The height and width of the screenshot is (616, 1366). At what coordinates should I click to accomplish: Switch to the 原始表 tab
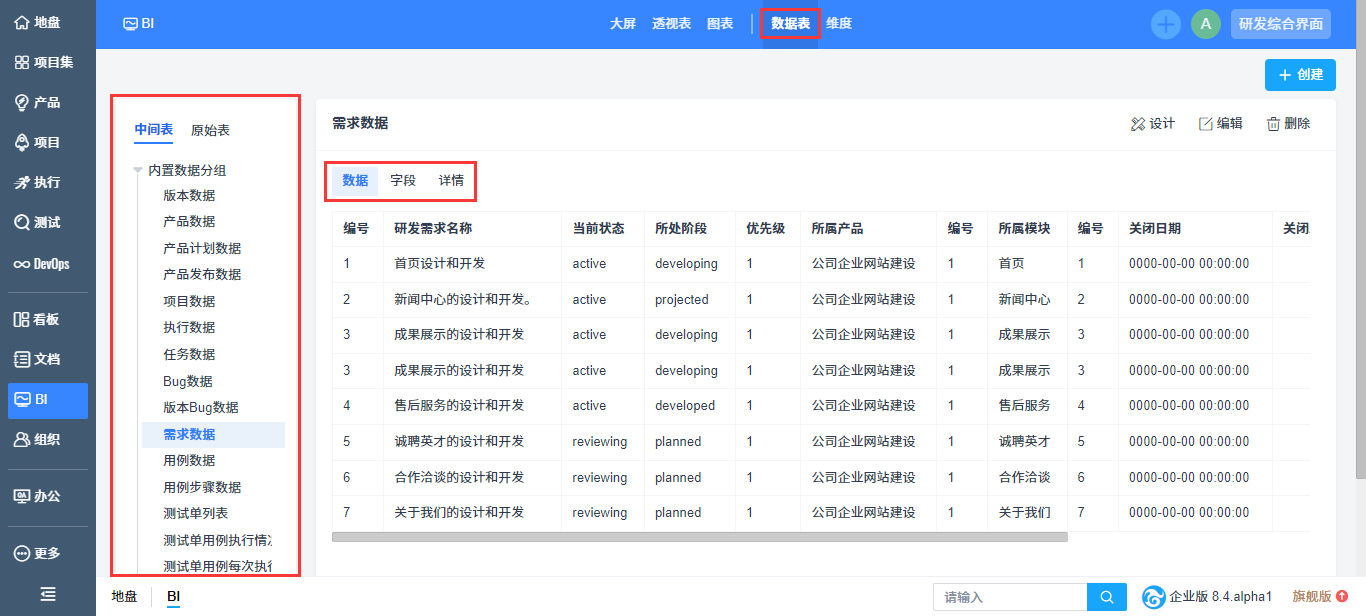[x=210, y=130]
